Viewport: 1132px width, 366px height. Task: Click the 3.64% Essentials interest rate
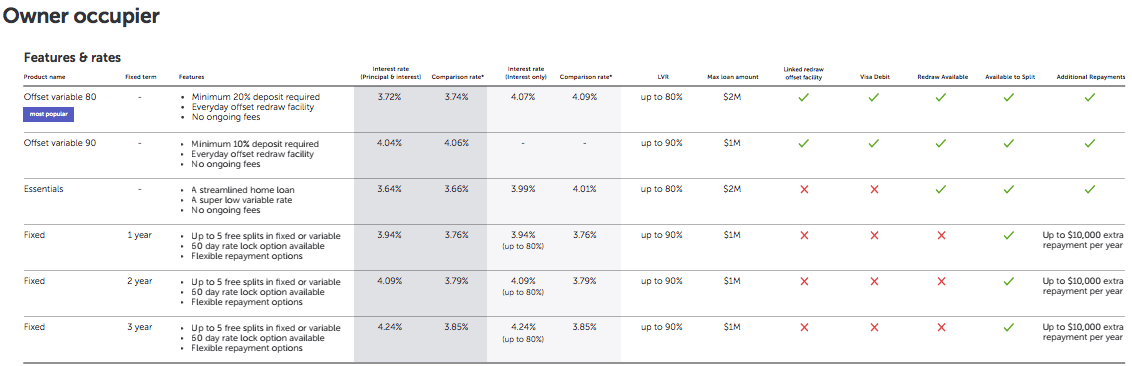pyautogui.click(x=390, y=189)
